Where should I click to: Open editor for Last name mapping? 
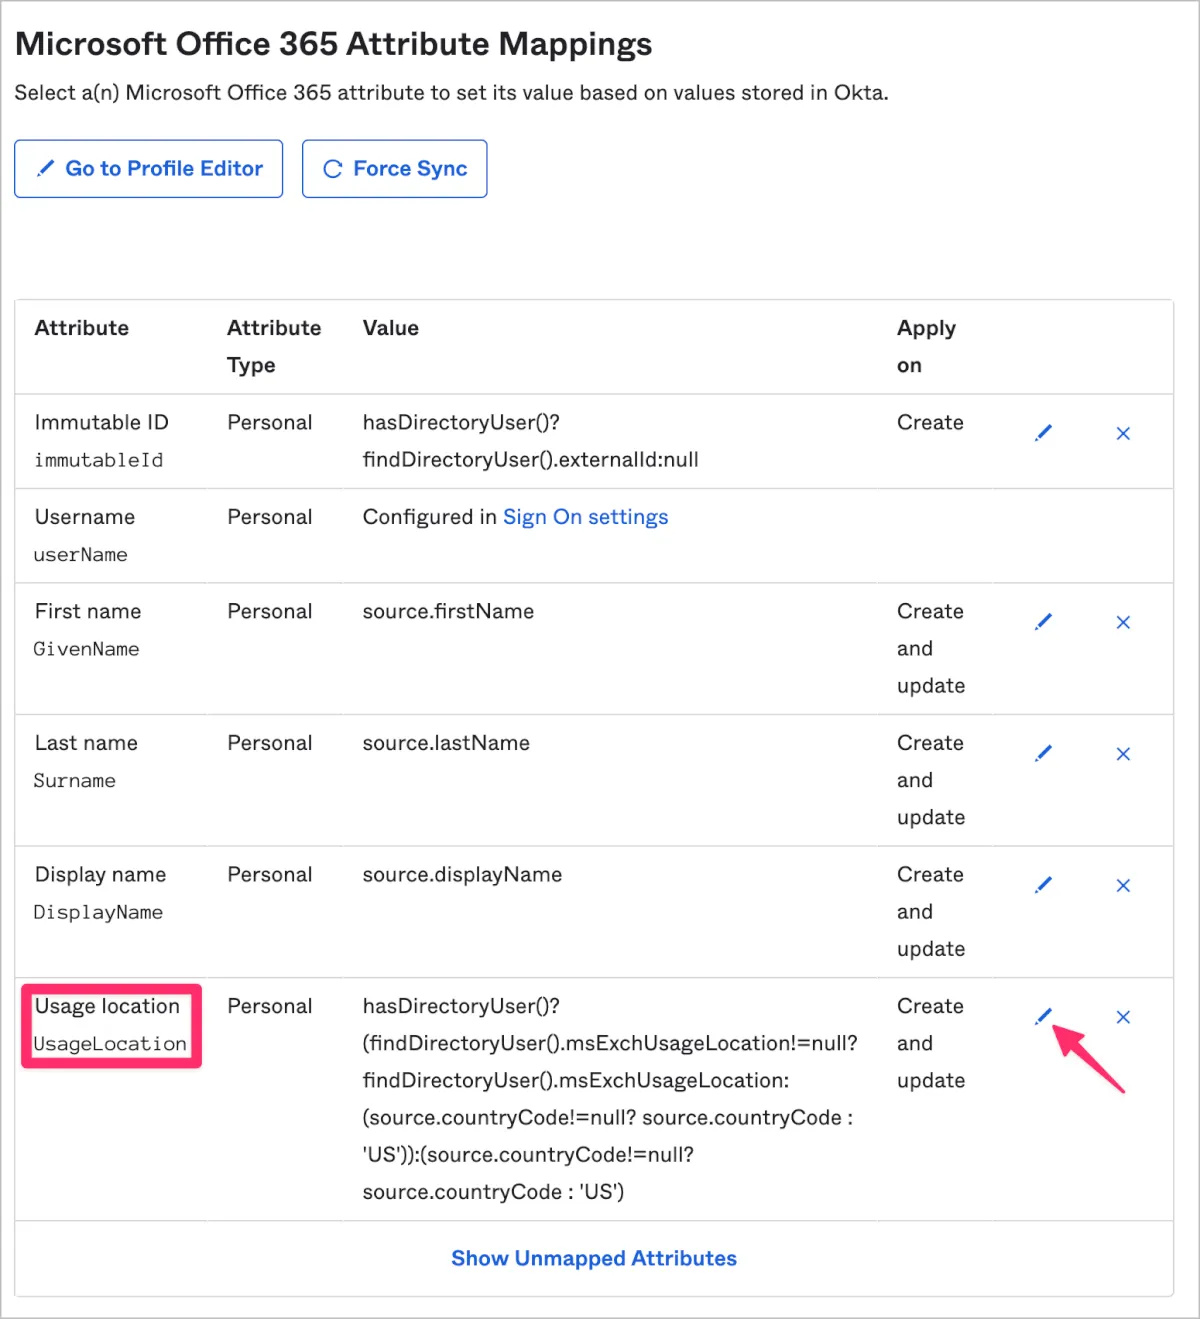(x=1043, y=753)
